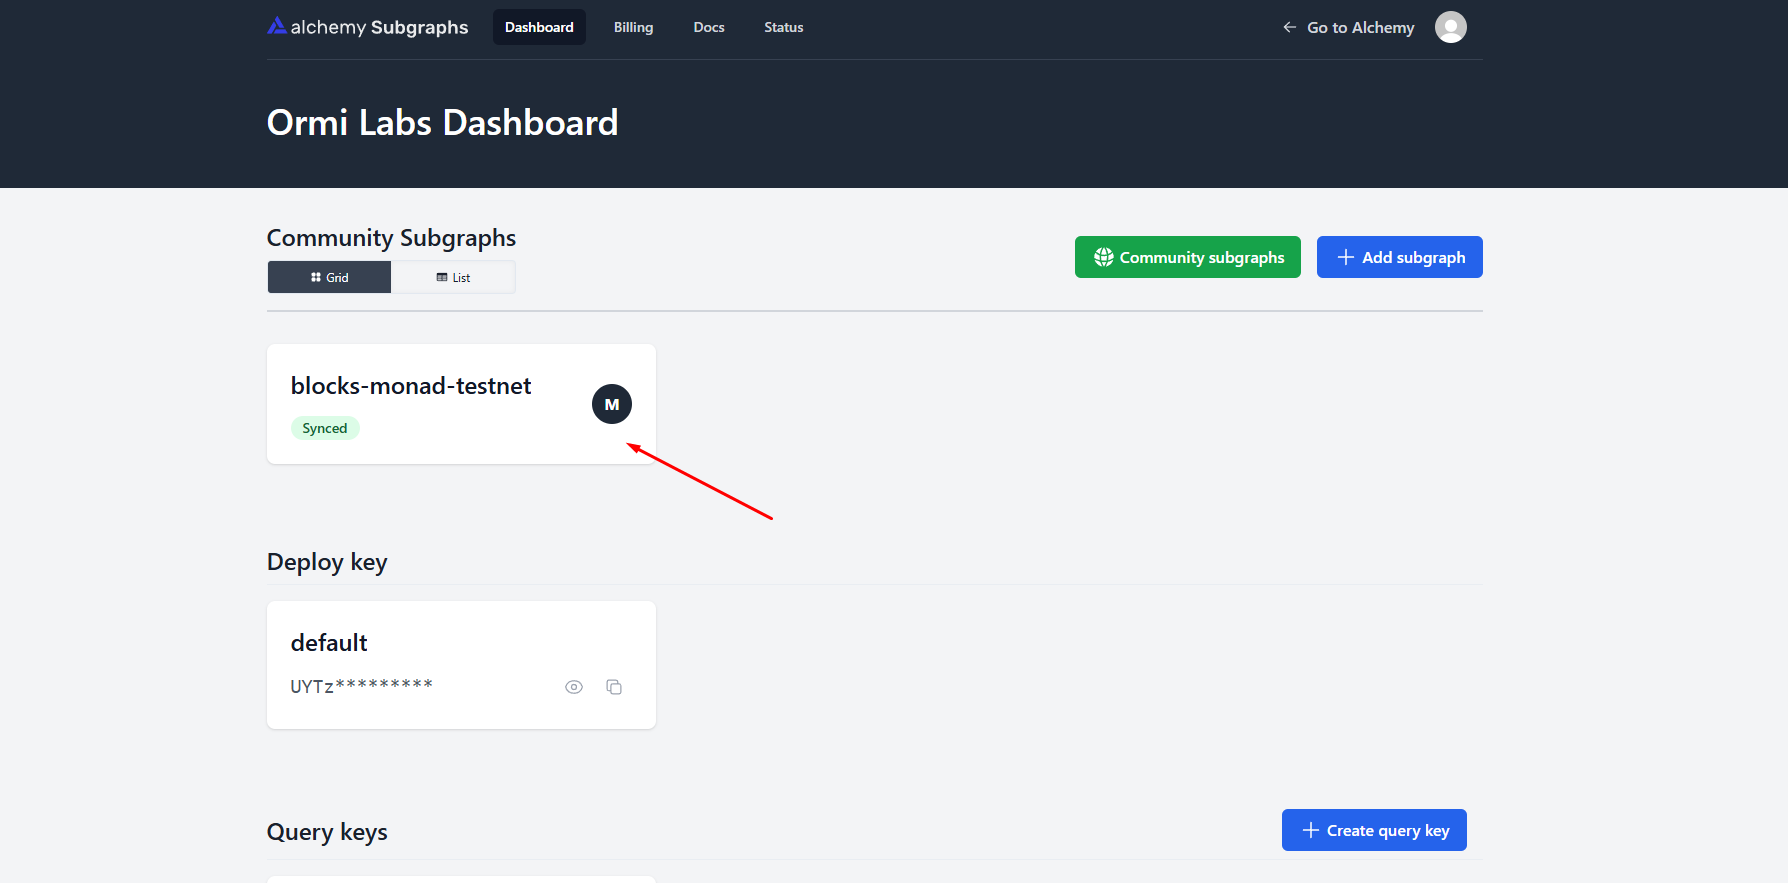Click the Alchemy Subgraphs logo
1788x883 pixels.
pyautogui.click(x=367, y=27)
